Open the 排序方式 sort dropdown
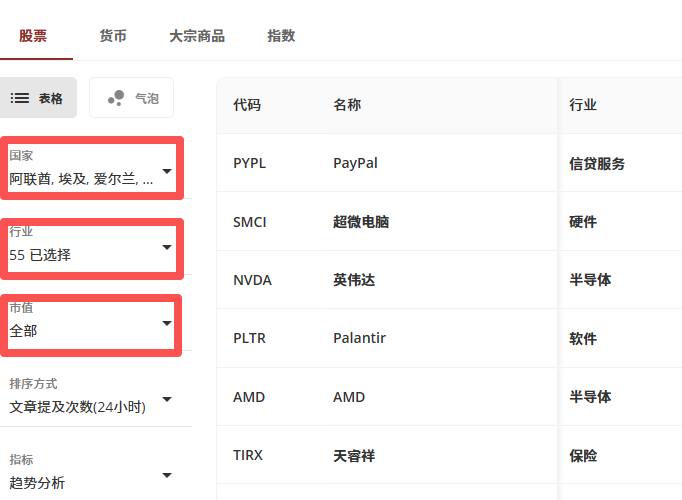The image size is (682, 500). click(92, 398)
